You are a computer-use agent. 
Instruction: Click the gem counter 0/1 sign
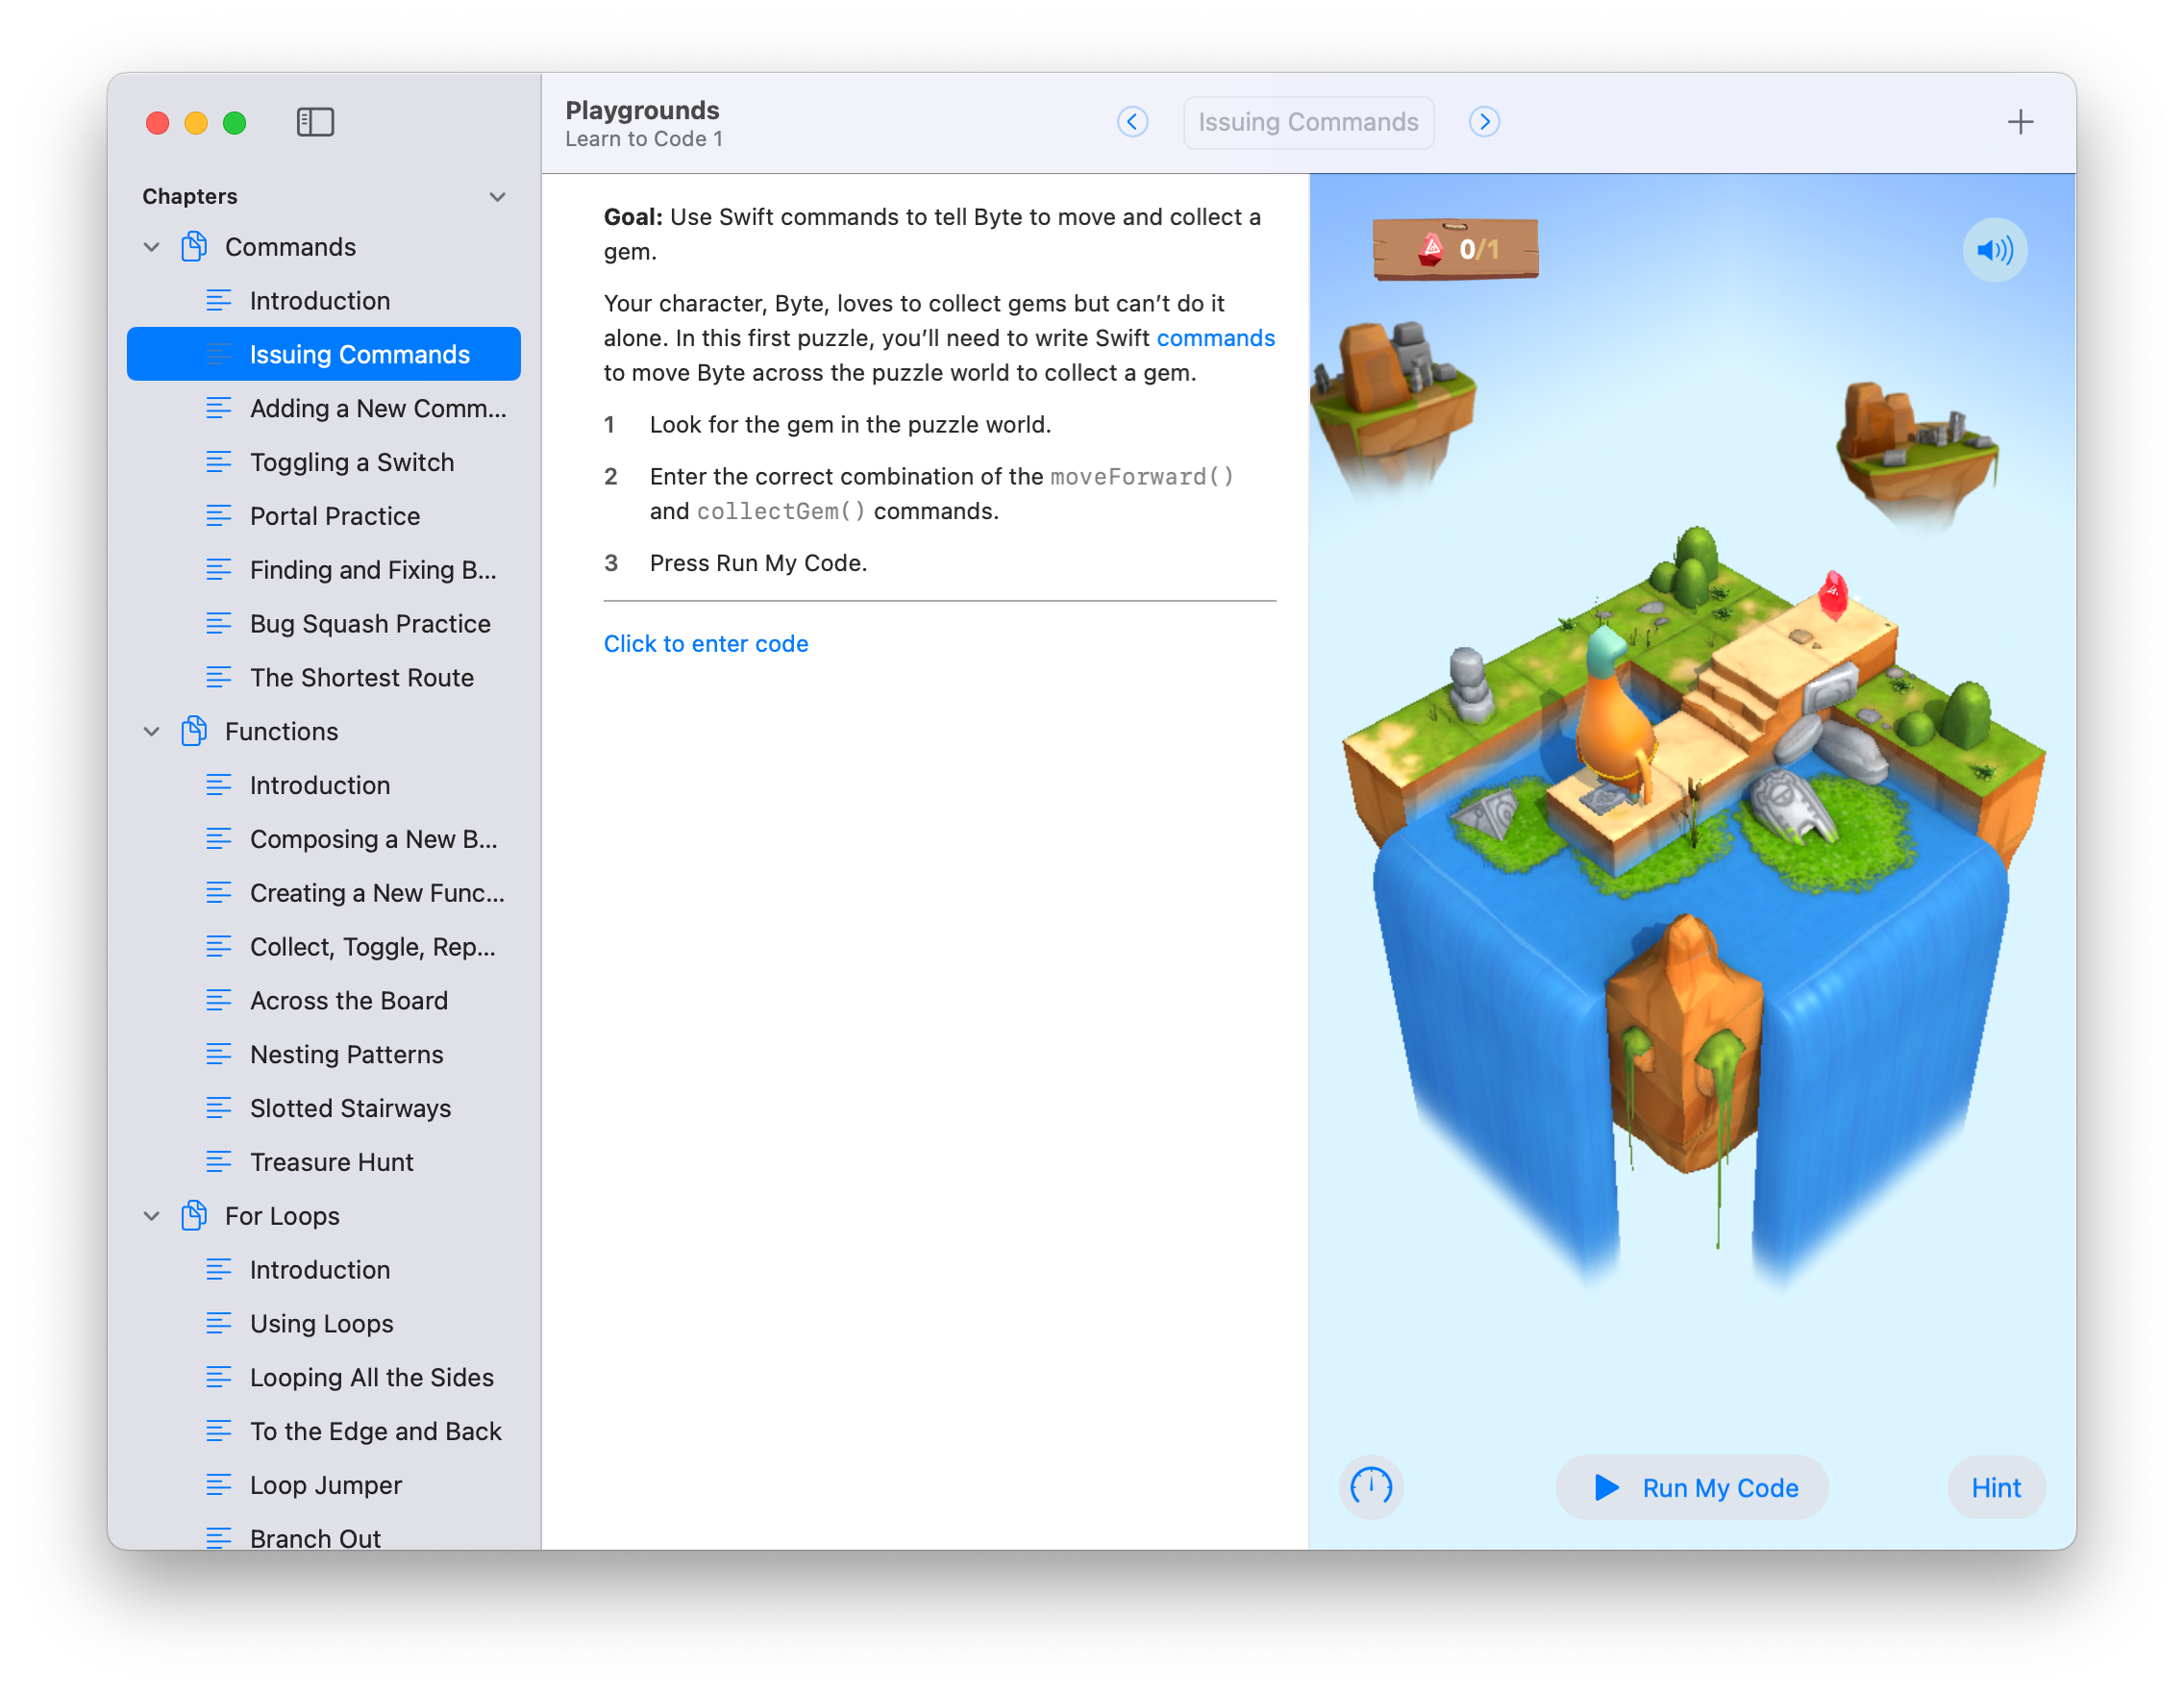1455,249
